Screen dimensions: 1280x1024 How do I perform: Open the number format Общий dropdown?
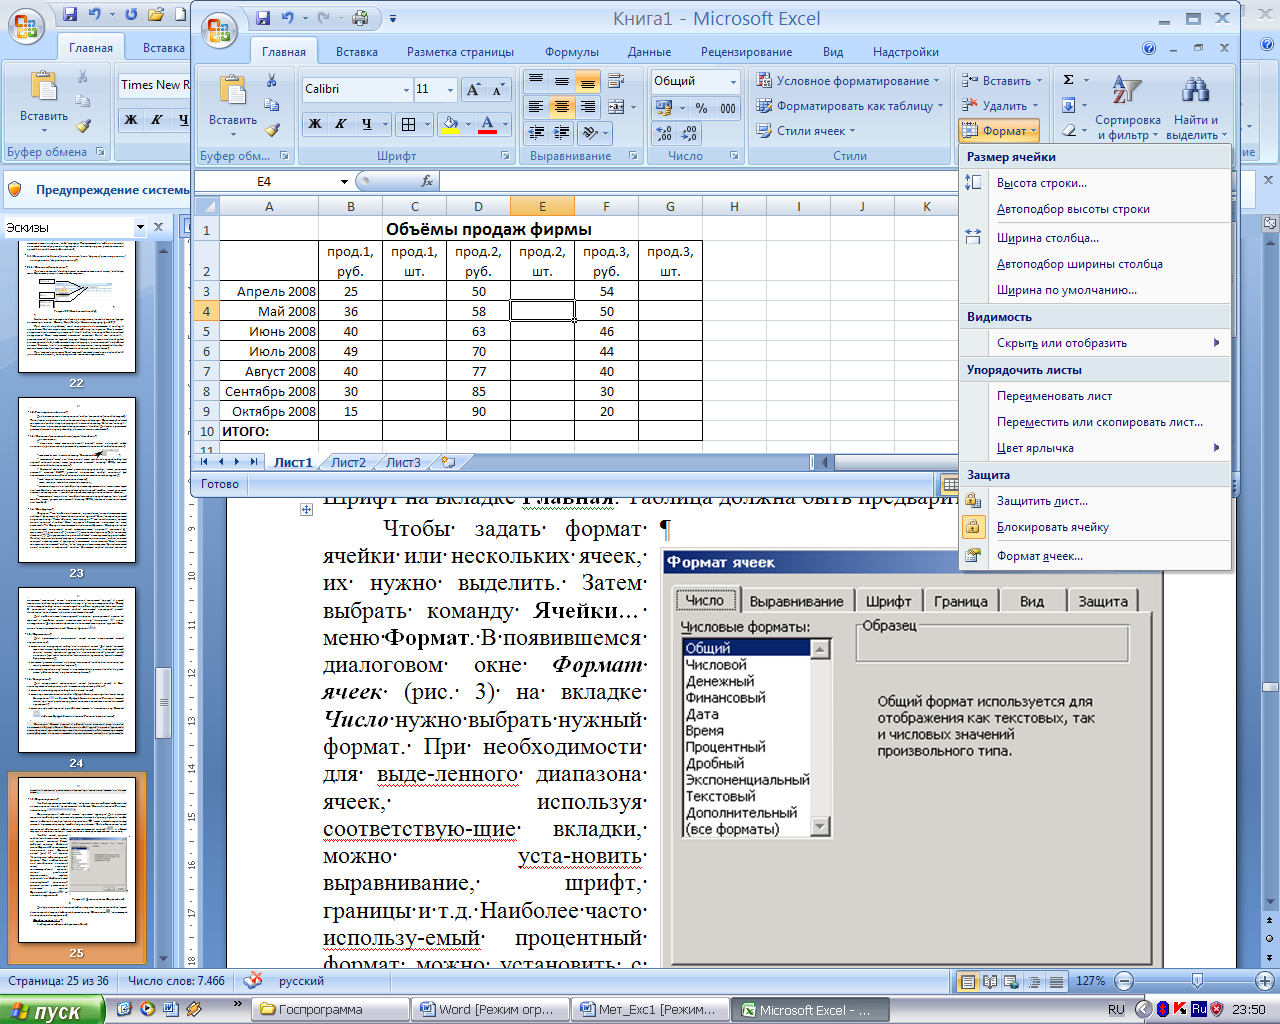(733, 81)
